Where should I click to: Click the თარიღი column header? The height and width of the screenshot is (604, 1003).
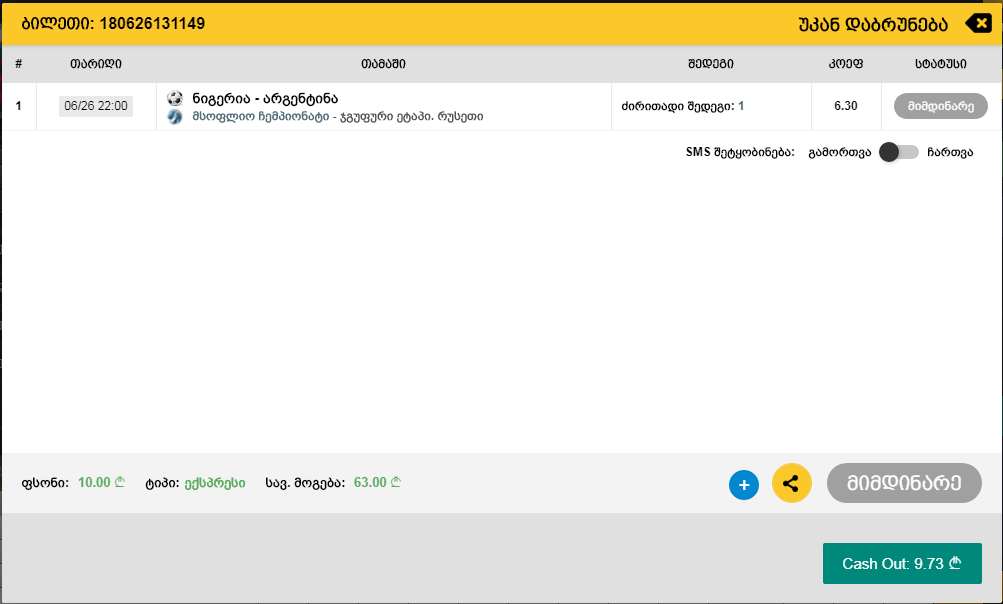(x=96, y=64)
